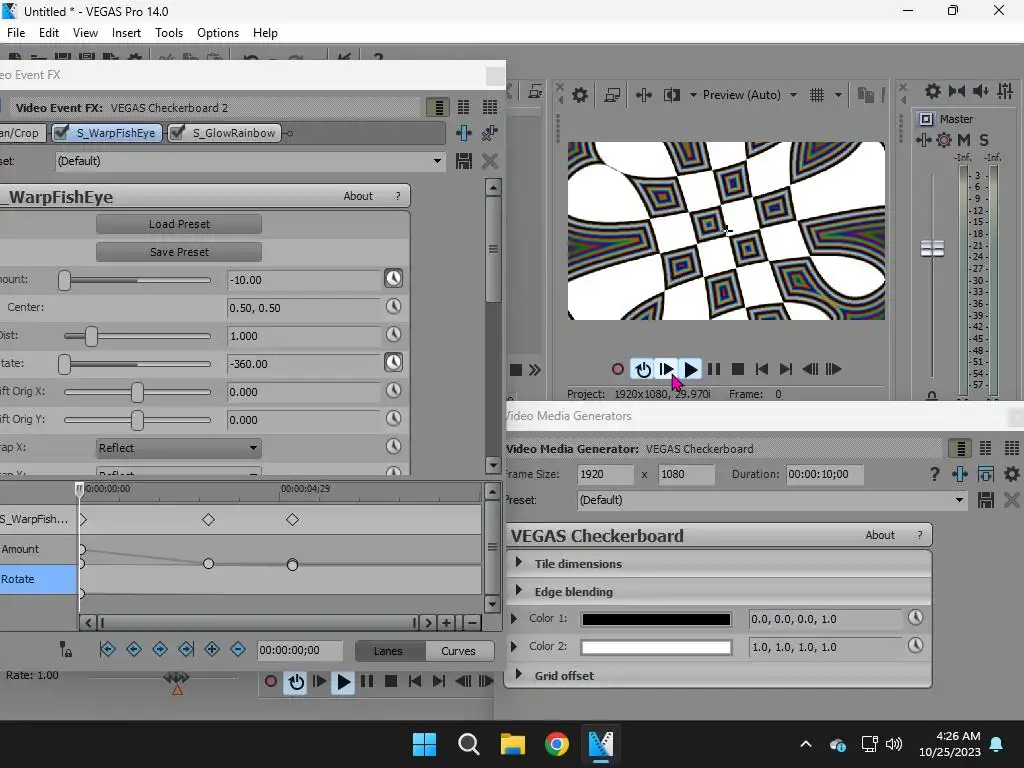Click Preview on External Monitor icon
This screenshot has height=768, width=1024.
coord(612,95)
